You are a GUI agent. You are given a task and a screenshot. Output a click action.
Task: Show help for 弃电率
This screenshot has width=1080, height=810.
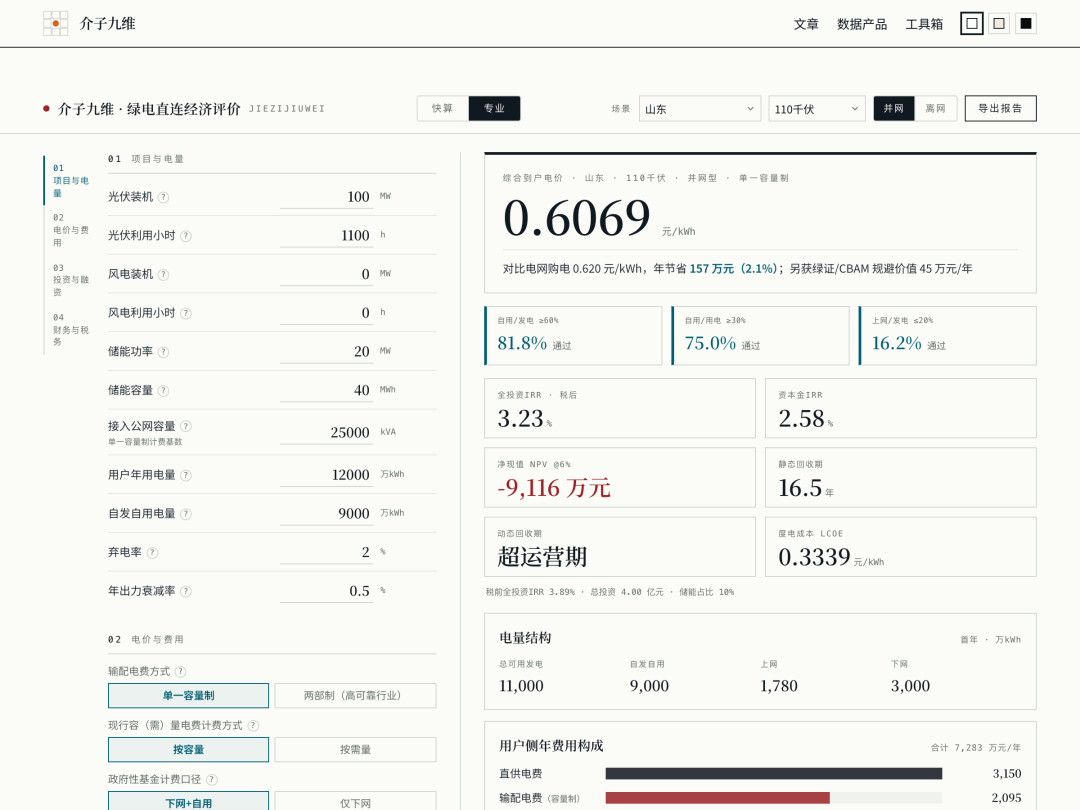tap(152, 552)
